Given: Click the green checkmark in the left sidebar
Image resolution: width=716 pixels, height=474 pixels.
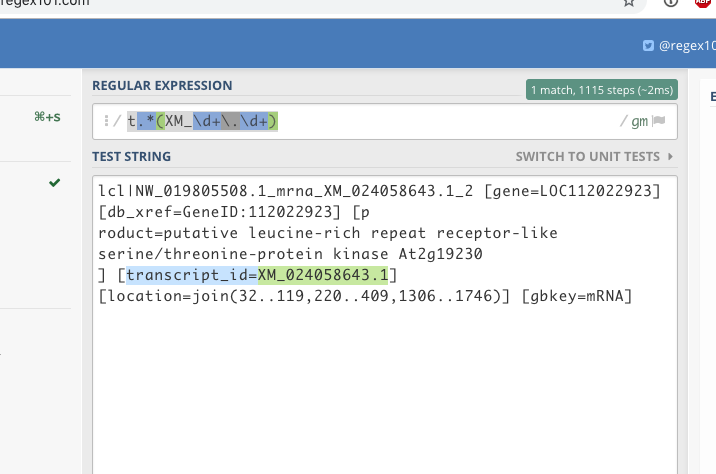Looking at the screenshot, I should [x=55, y=183].
